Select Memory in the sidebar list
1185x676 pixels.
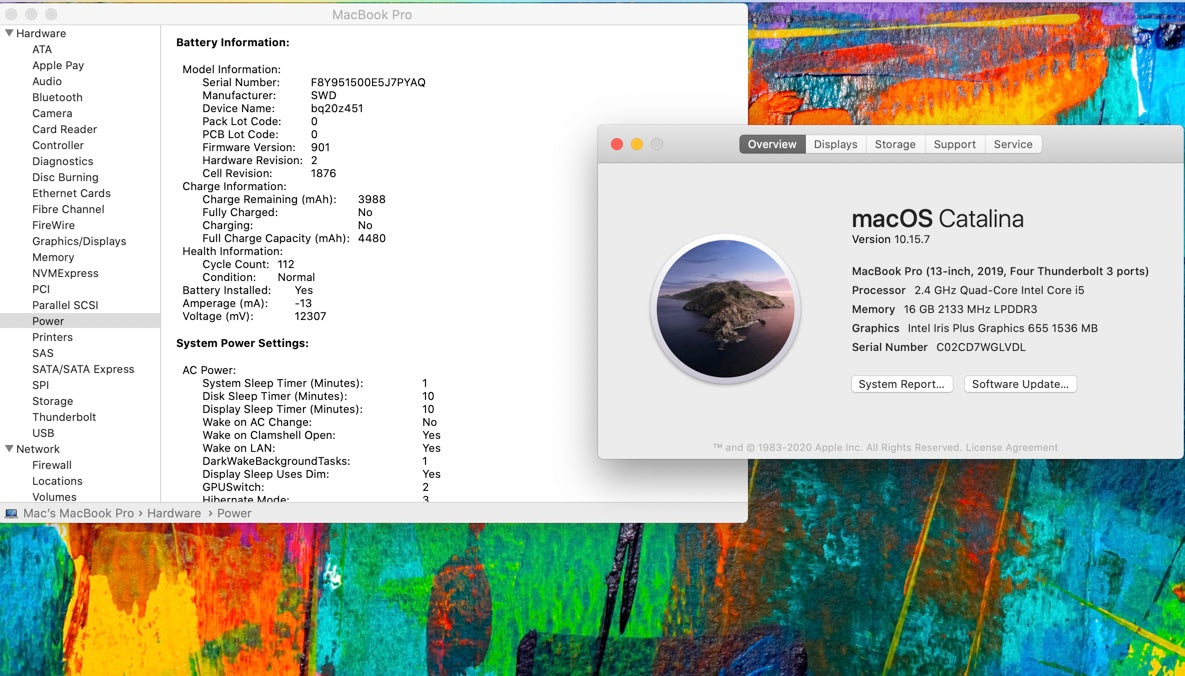point(53,257)
